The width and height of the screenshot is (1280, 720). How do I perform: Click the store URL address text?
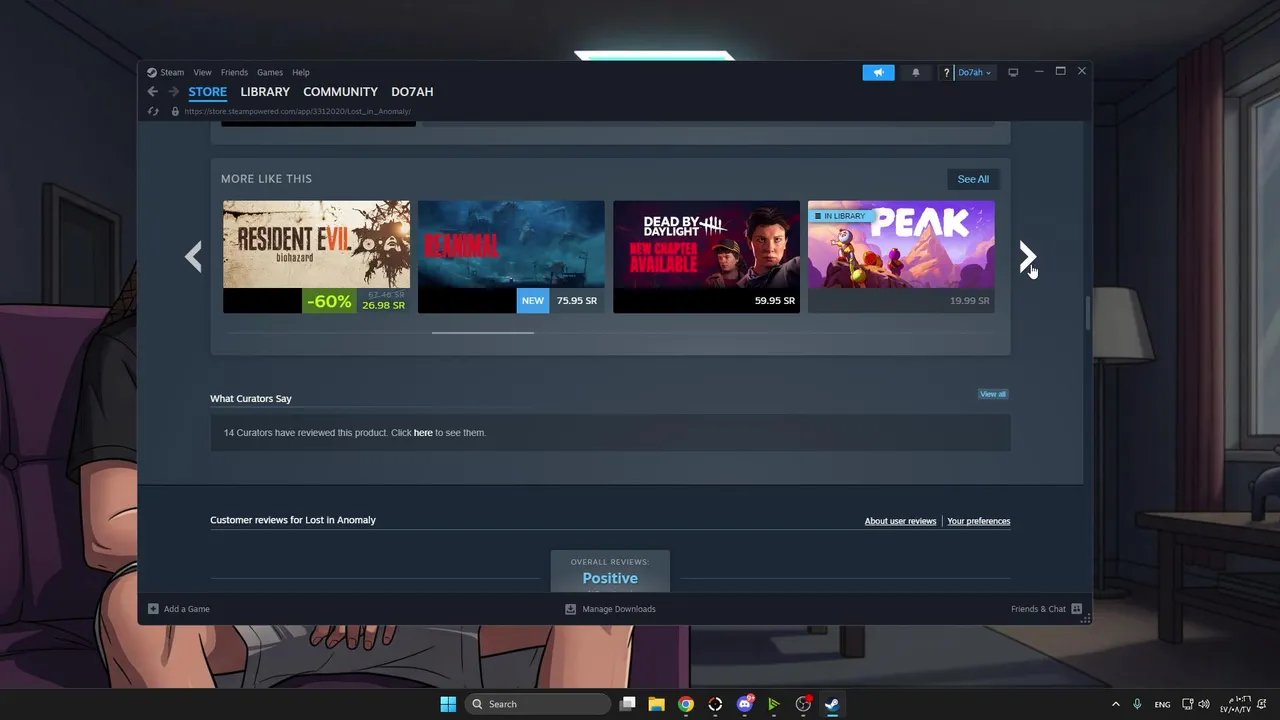coord(297,111)
